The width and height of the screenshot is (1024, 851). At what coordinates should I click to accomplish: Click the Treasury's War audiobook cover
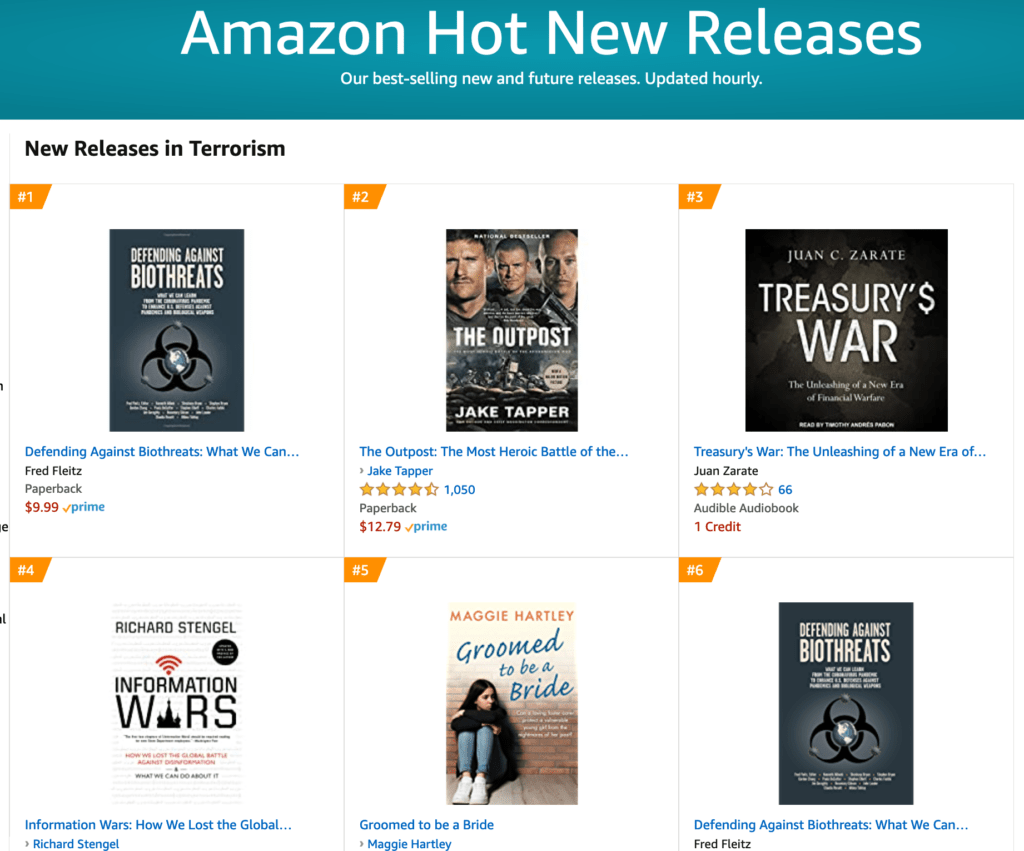pyautogui.click(x=846, y=330)
